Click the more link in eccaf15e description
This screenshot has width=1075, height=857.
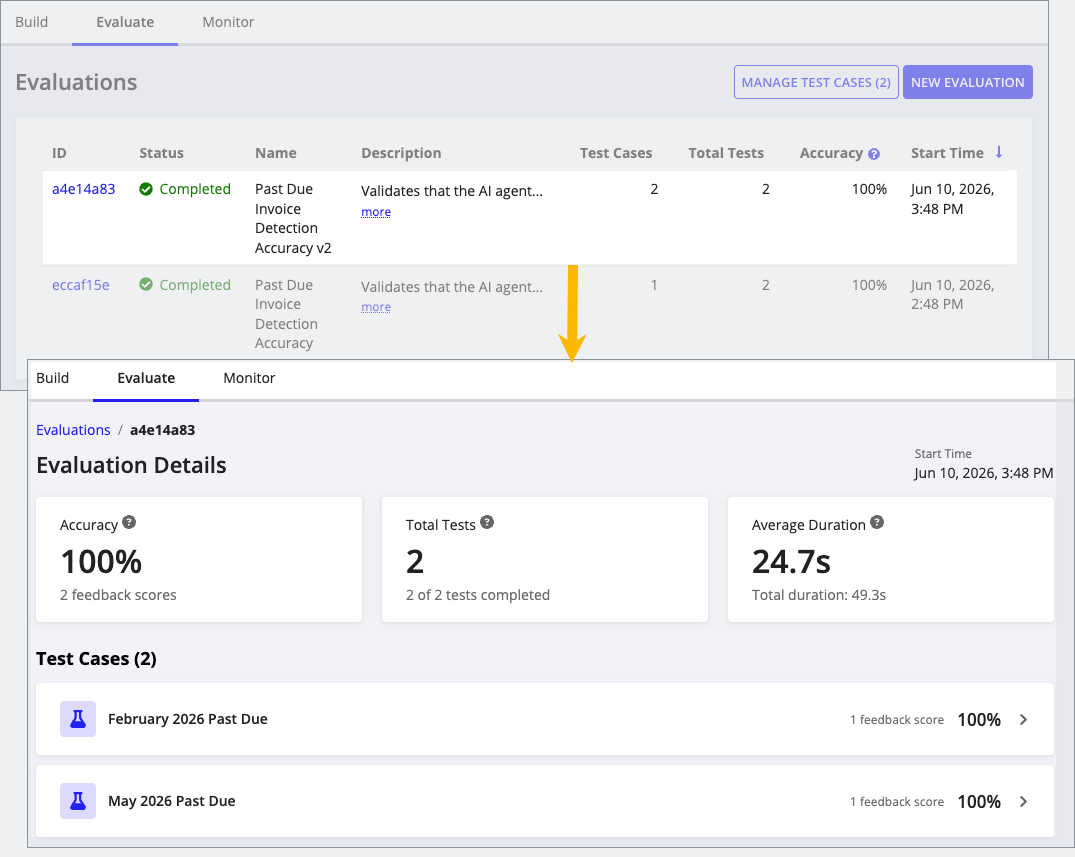click(x=376, y=306)
